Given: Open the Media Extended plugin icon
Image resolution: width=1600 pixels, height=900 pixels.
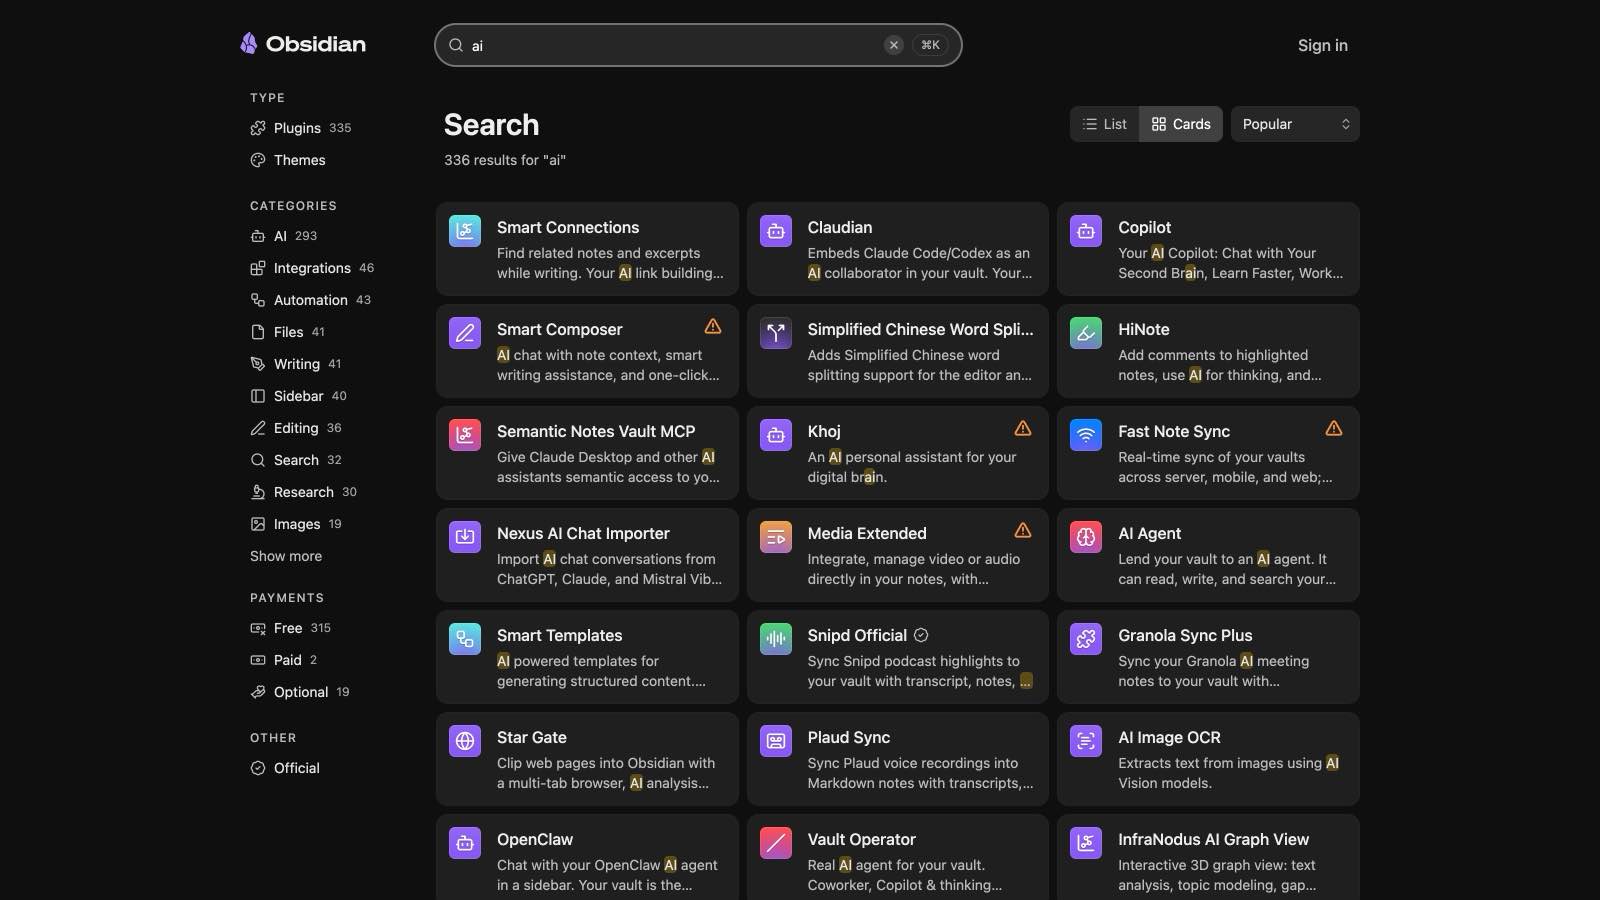Looking at the screenshot, I should tap(776, 537).
